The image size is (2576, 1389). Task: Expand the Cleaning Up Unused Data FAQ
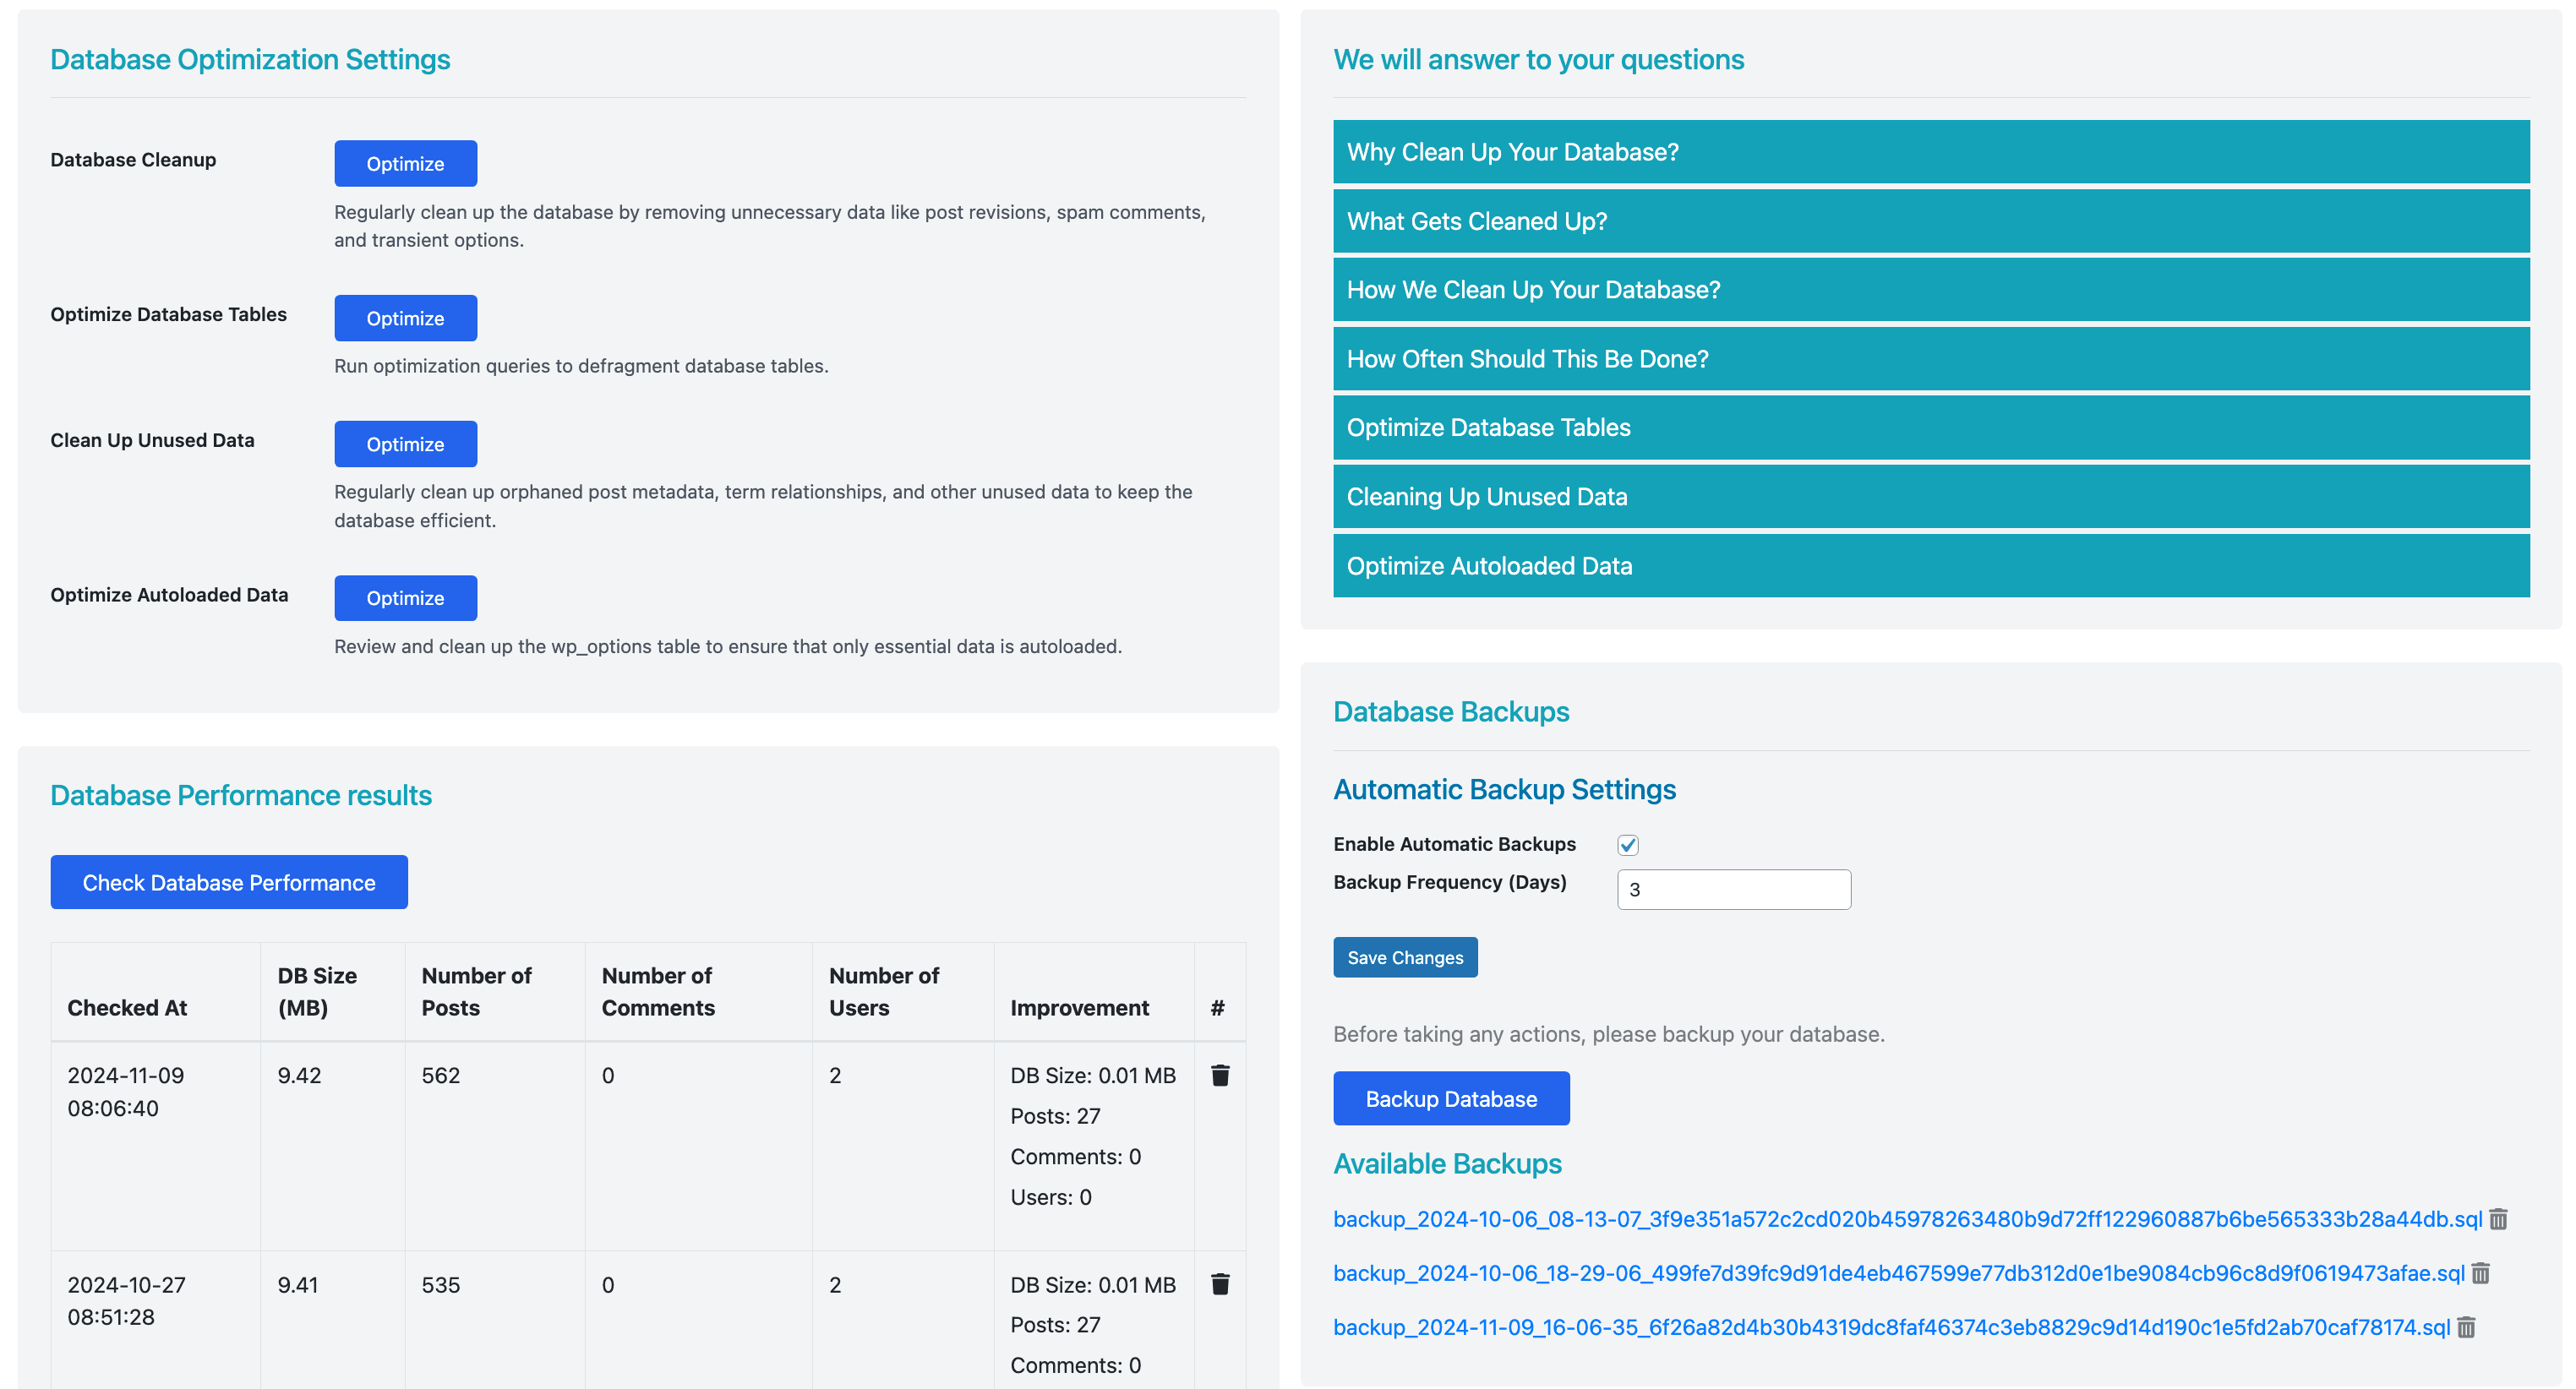pyautogui.click(x=1931, y=497)
